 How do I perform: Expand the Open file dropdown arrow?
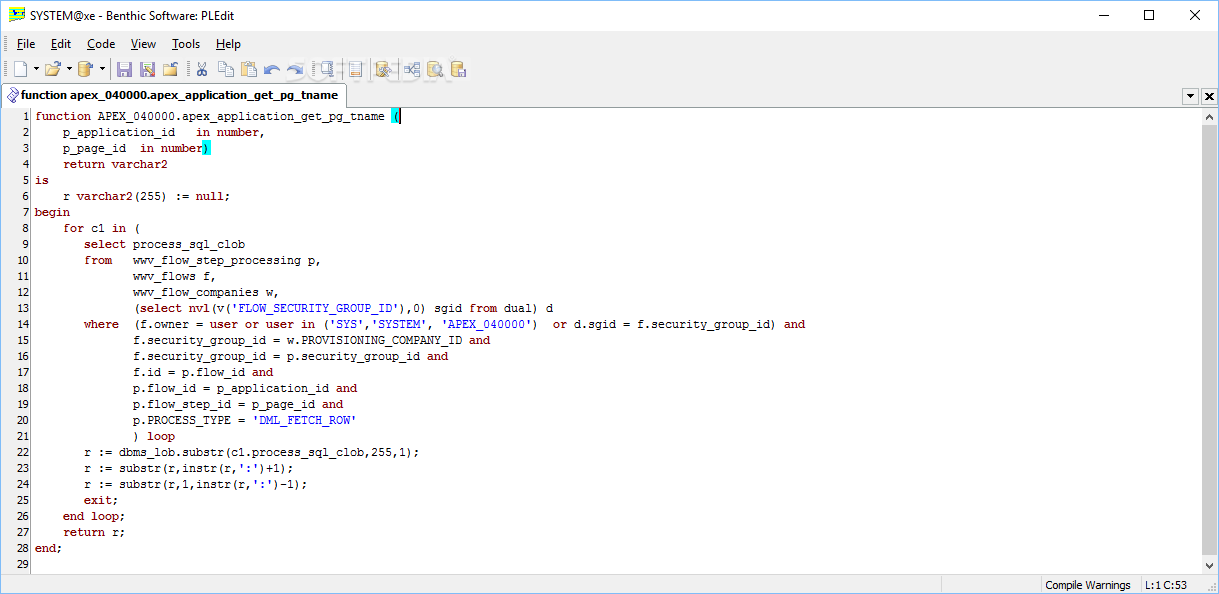[69, 69]
